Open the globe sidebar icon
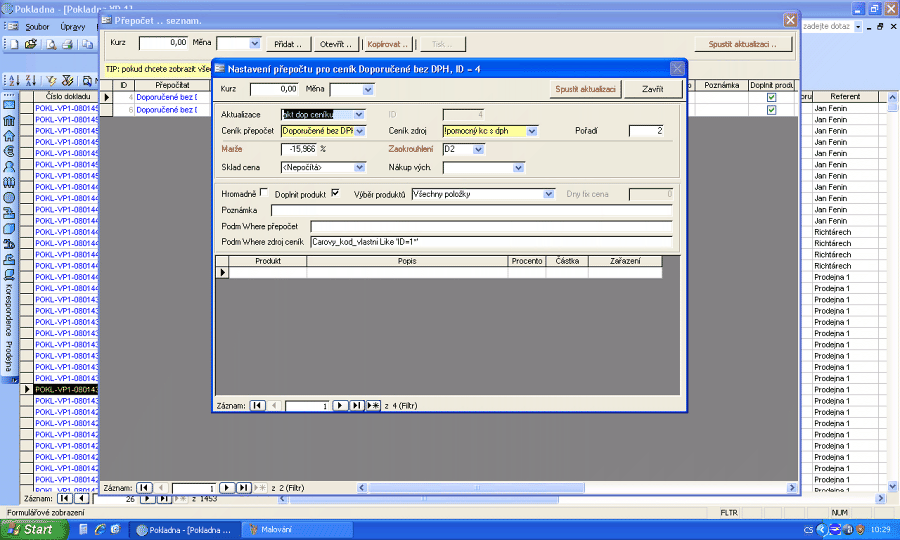Viewport: 900px width, 540px height. click(9, 198)
